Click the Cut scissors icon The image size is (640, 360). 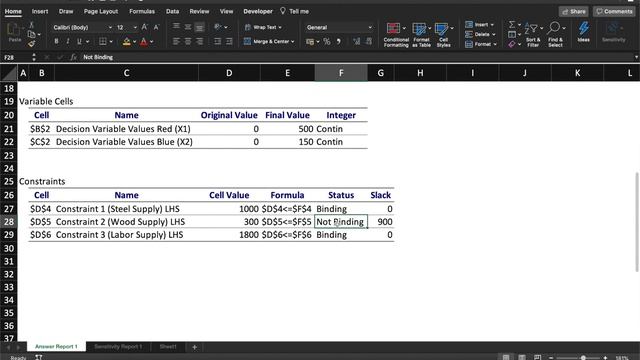click(x=31, y=25)
